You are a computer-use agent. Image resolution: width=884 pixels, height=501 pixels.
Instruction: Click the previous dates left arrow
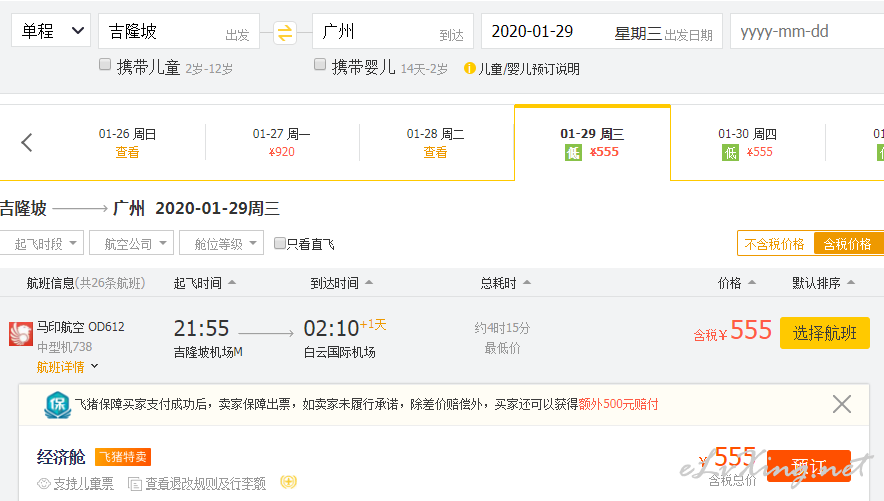coord(26,142)
